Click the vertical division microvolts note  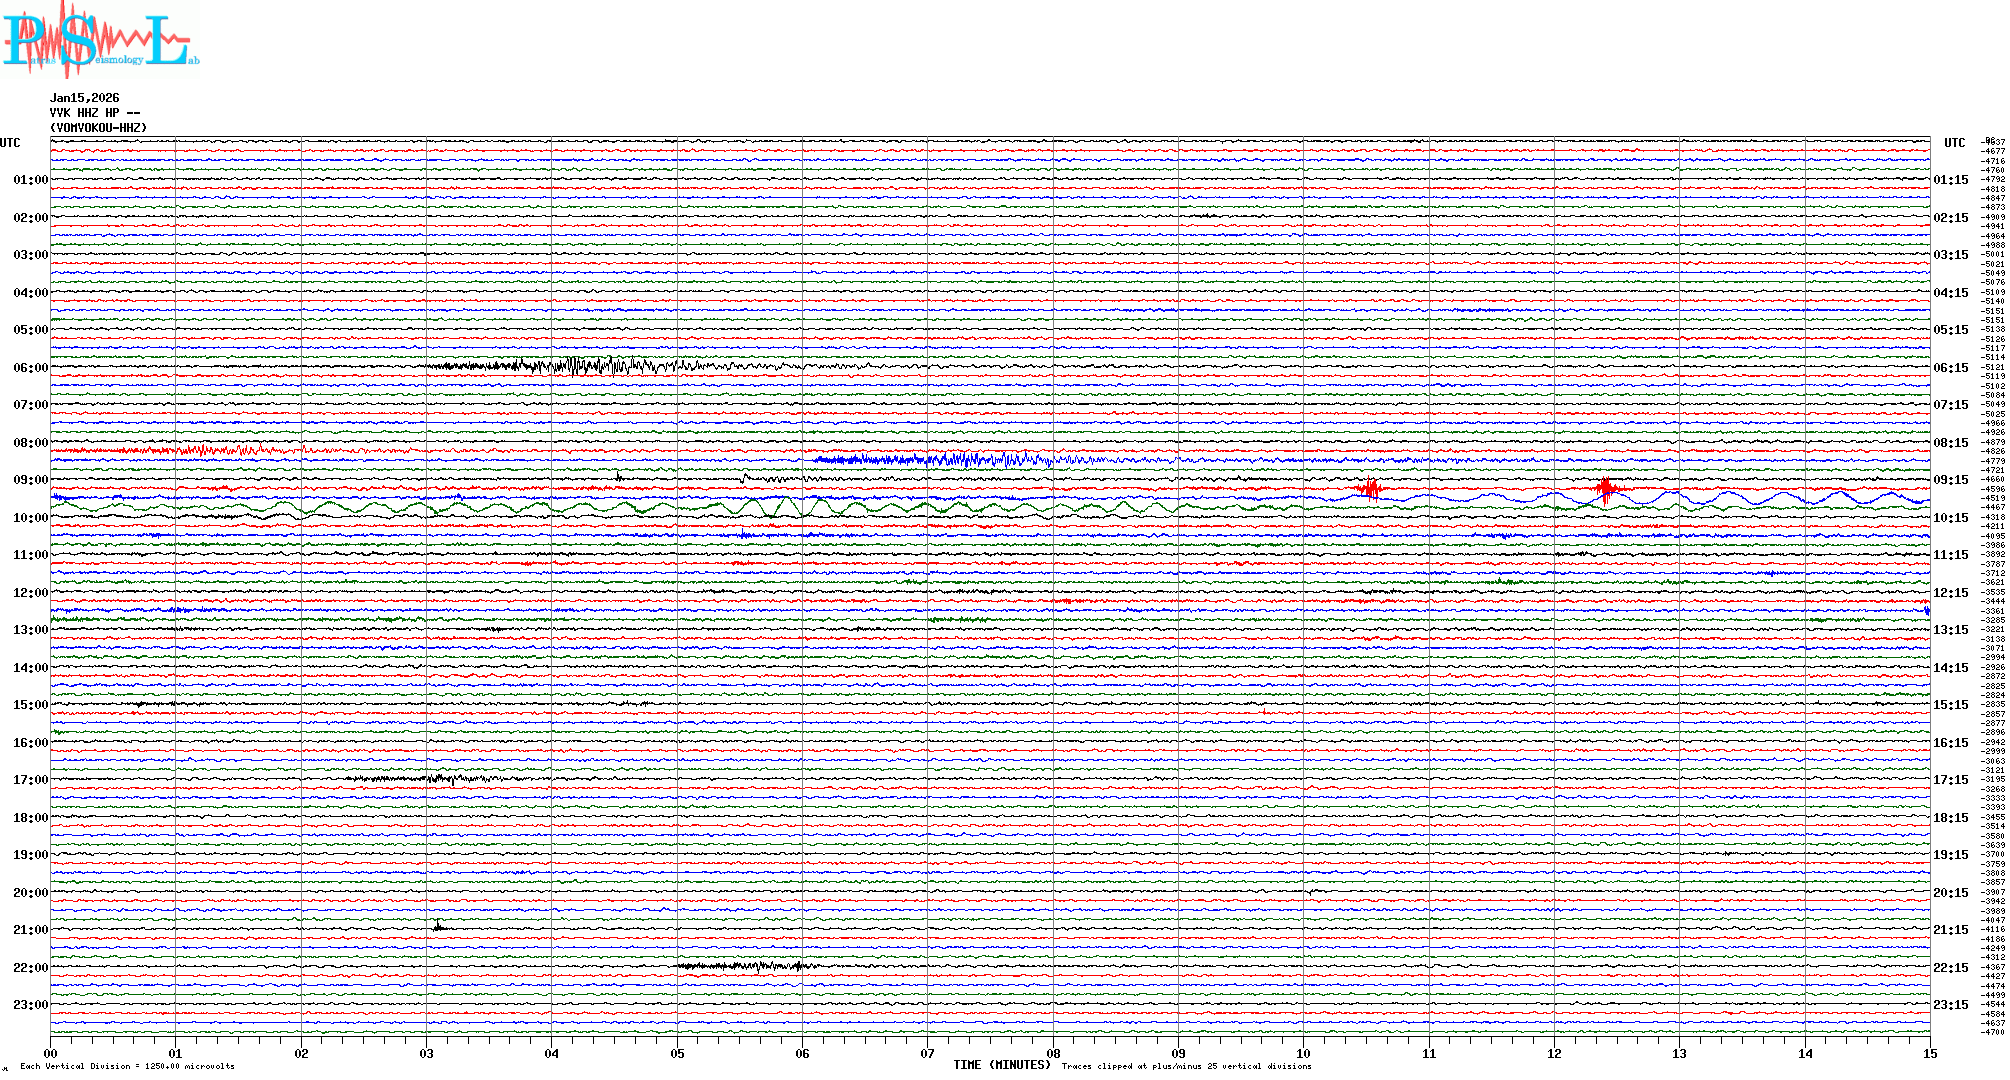click(x=127, y=1066)
